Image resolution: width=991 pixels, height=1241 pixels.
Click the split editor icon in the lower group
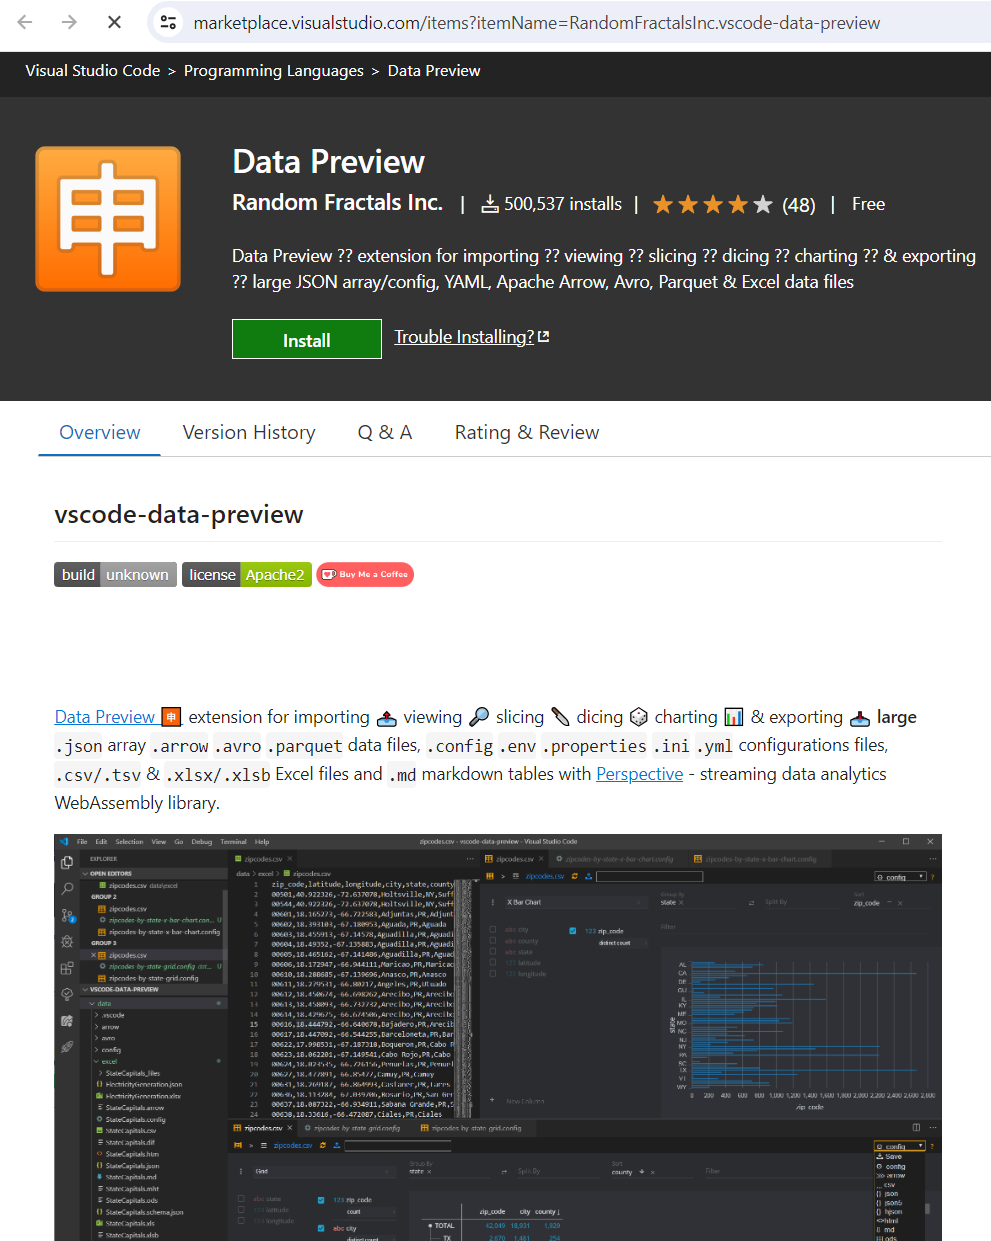pos(916,1127)
